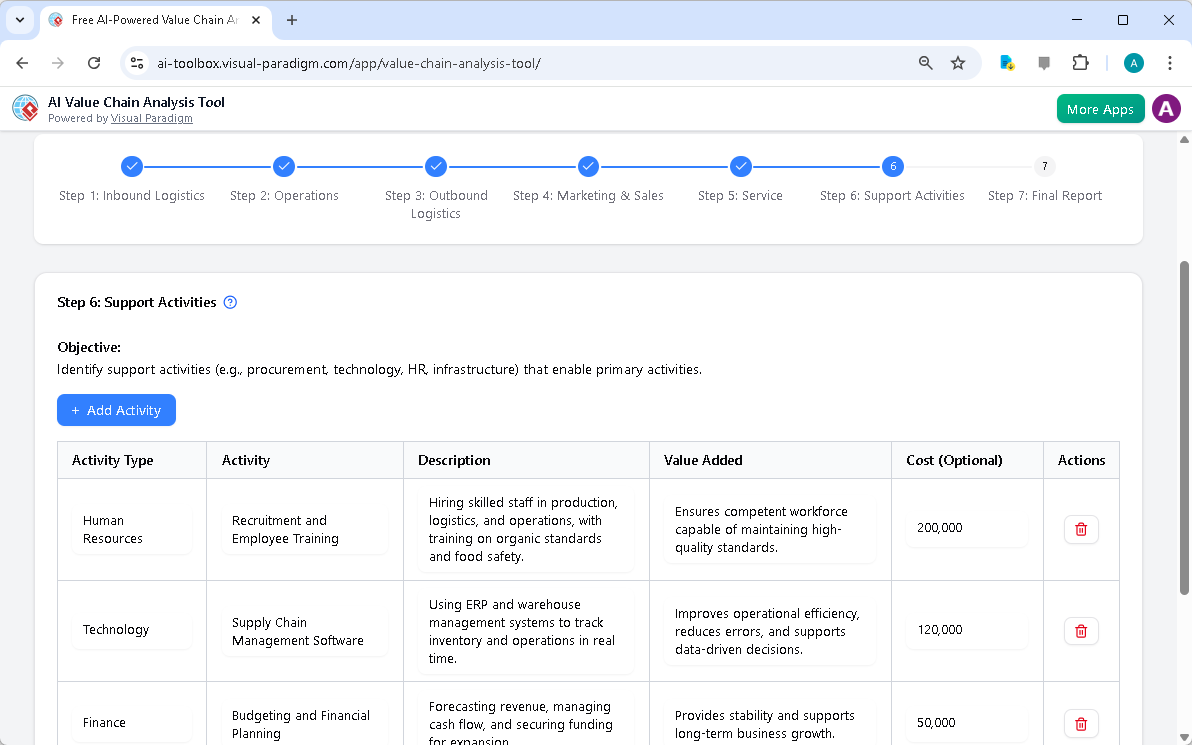Screen dimensions: 1192x745
Task: Open a new browser tab
Action: point(290,20)
